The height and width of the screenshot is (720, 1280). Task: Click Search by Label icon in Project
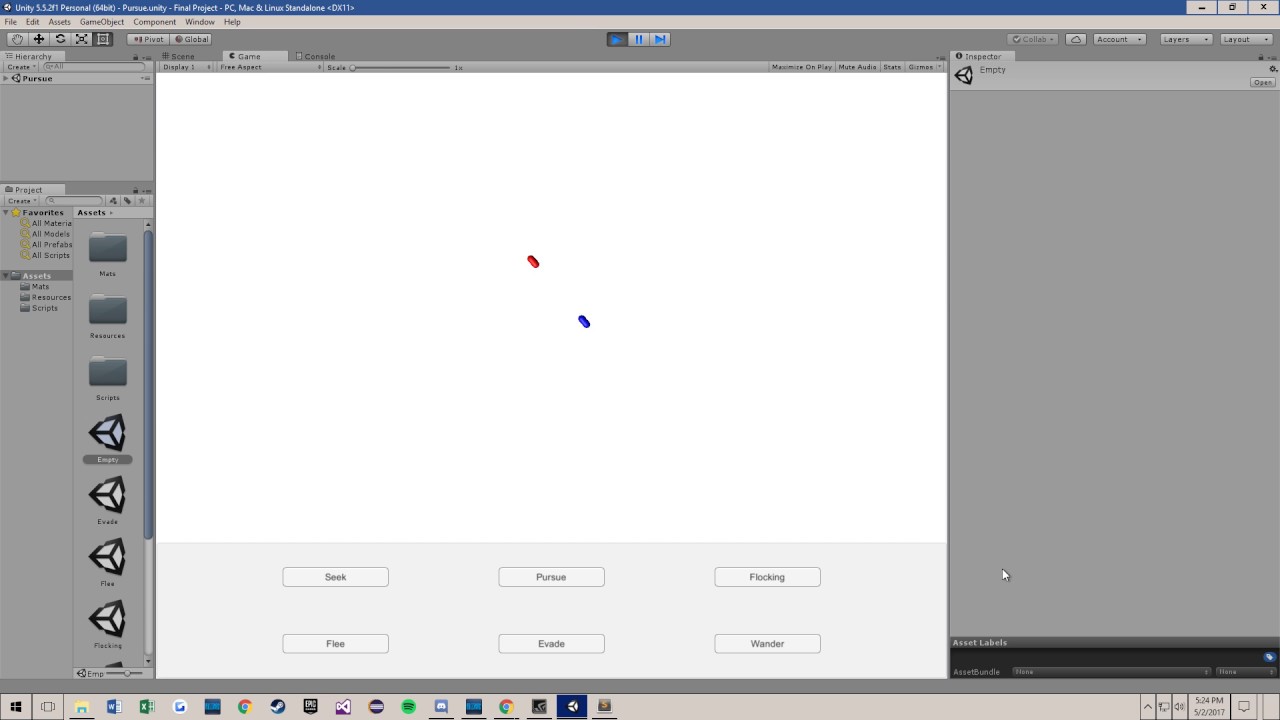point(127,201)
